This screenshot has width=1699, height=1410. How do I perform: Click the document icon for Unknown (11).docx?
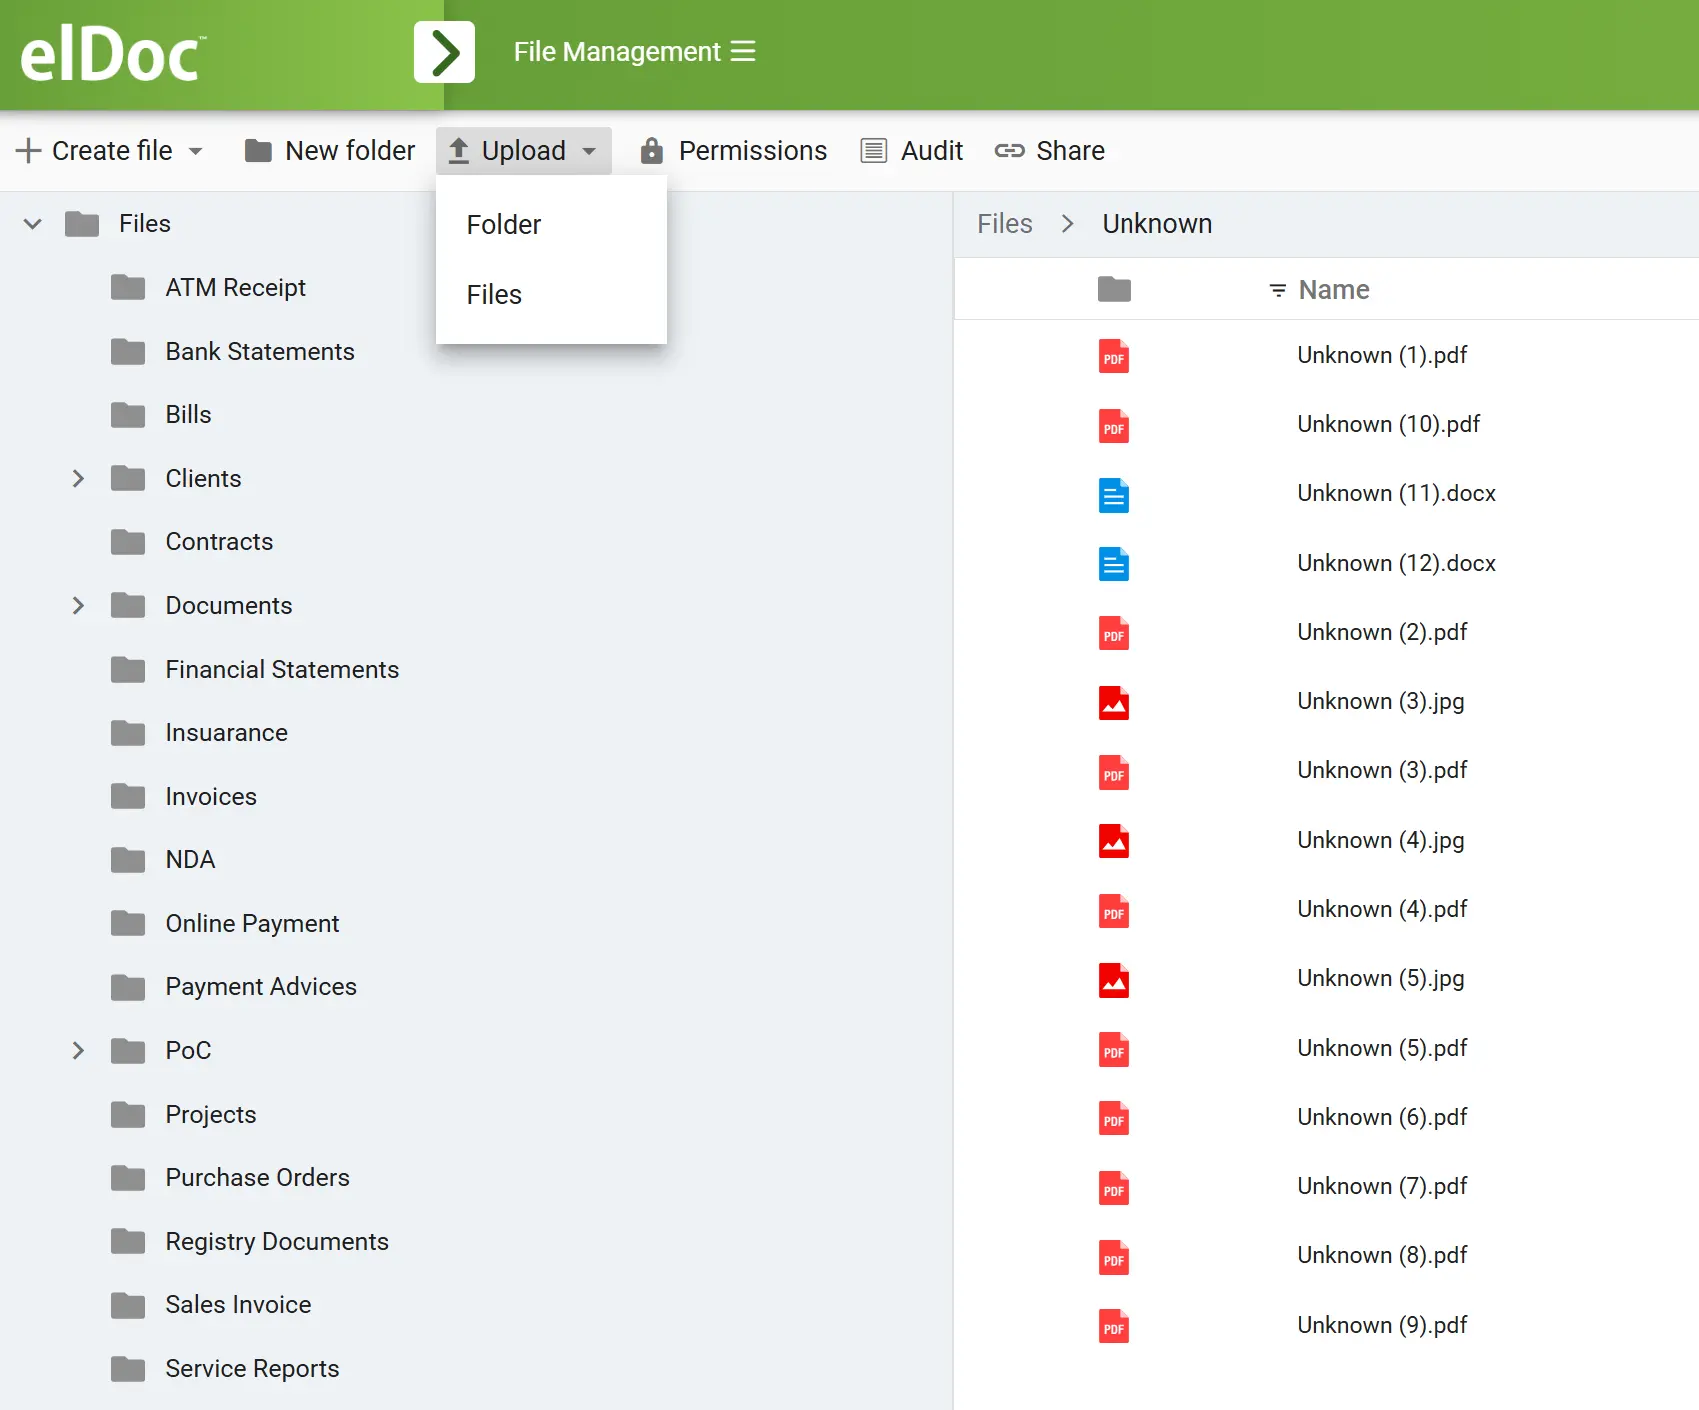1113,495
